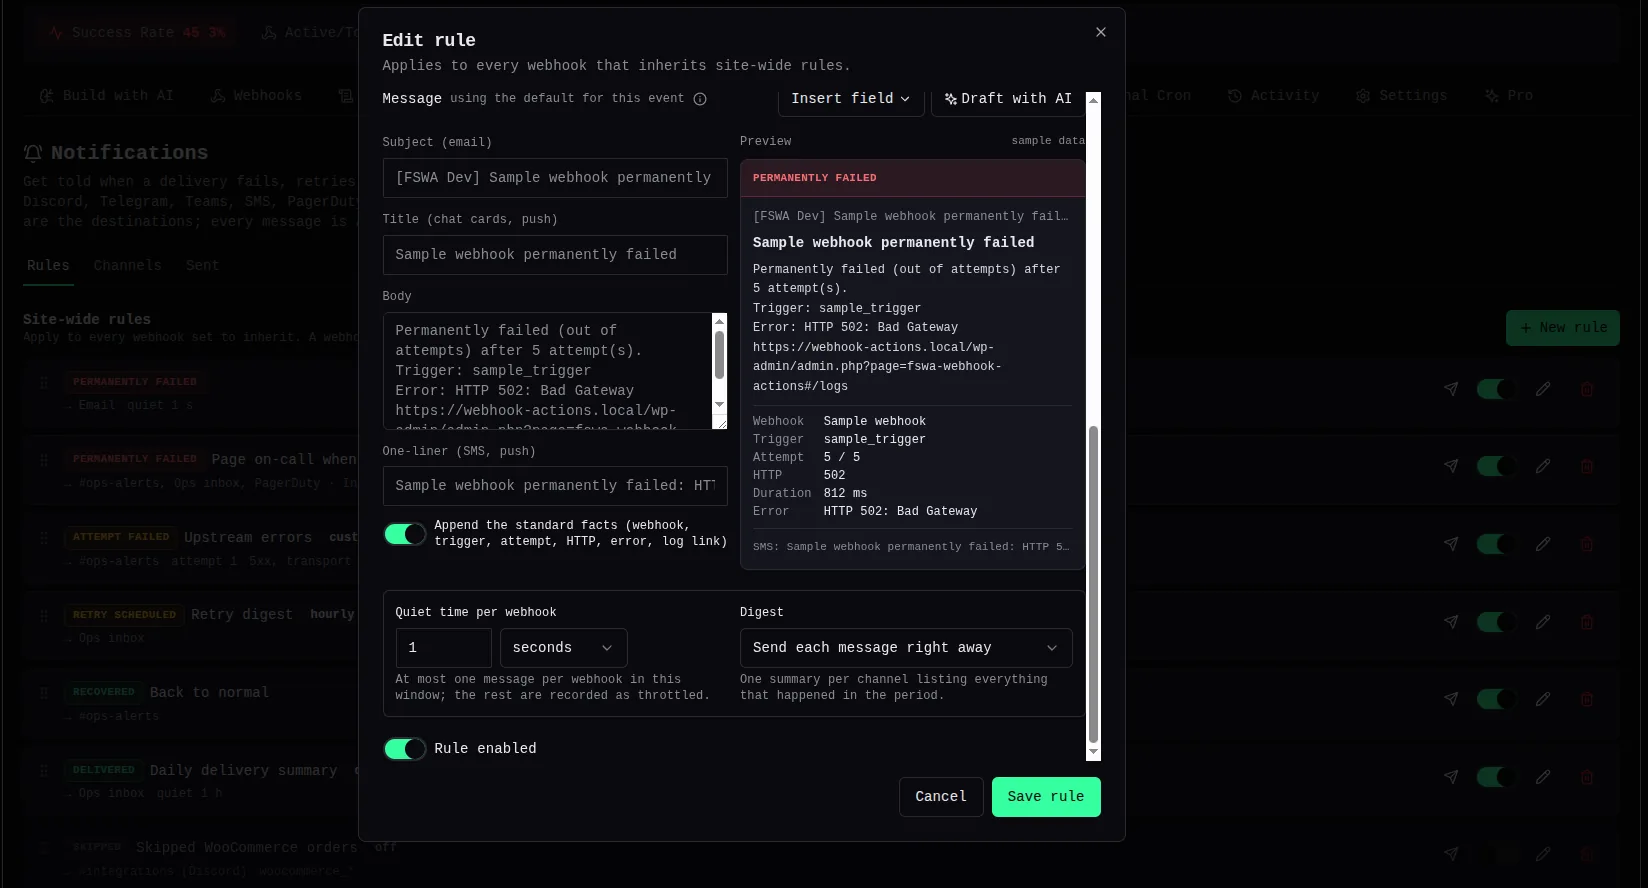Screen dimensions: 1648x888
Task: Delete the Page on-call rule
Action: tap(1587, 466)
